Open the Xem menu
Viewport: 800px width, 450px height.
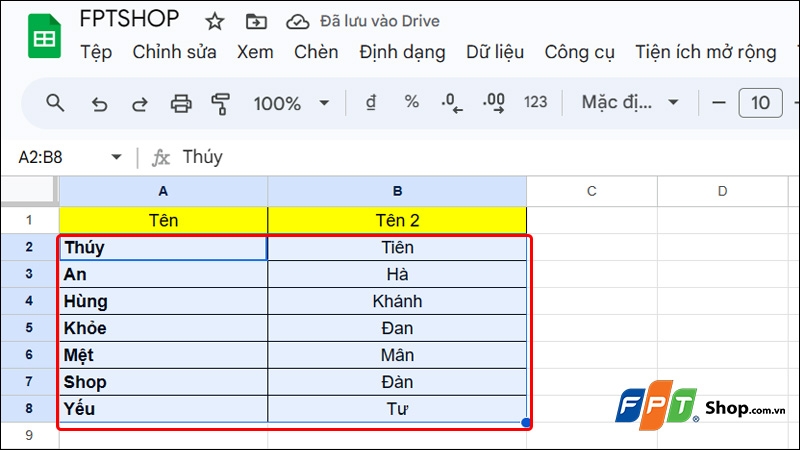coord(255,52)
